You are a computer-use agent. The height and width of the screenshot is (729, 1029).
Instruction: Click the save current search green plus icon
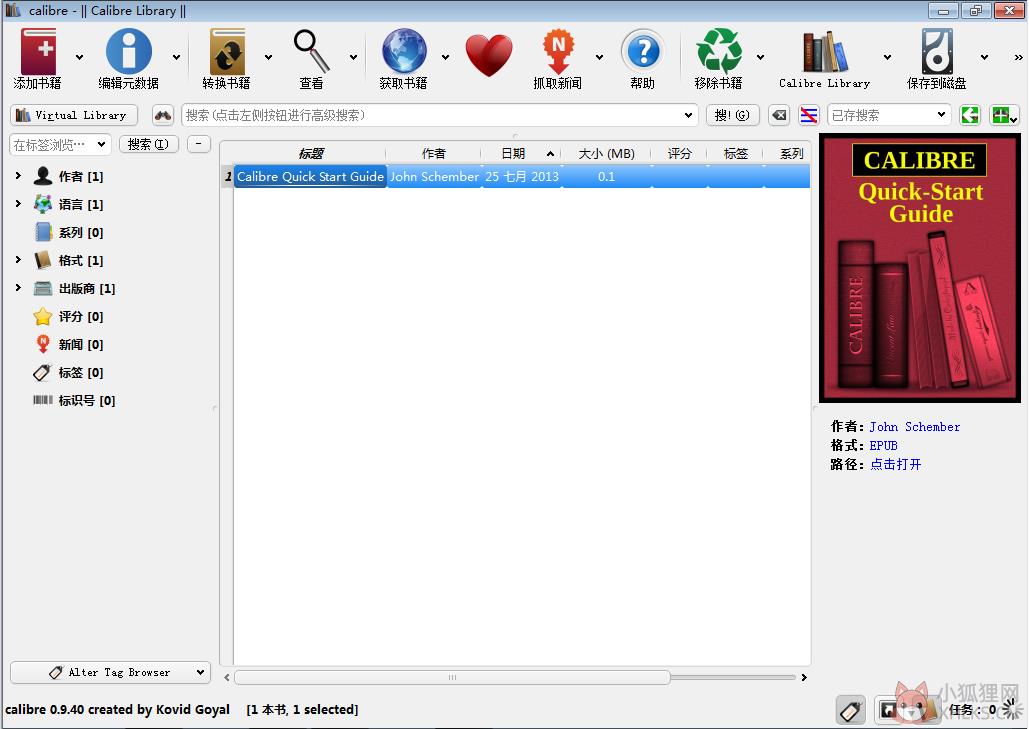tap(1004, 115)
